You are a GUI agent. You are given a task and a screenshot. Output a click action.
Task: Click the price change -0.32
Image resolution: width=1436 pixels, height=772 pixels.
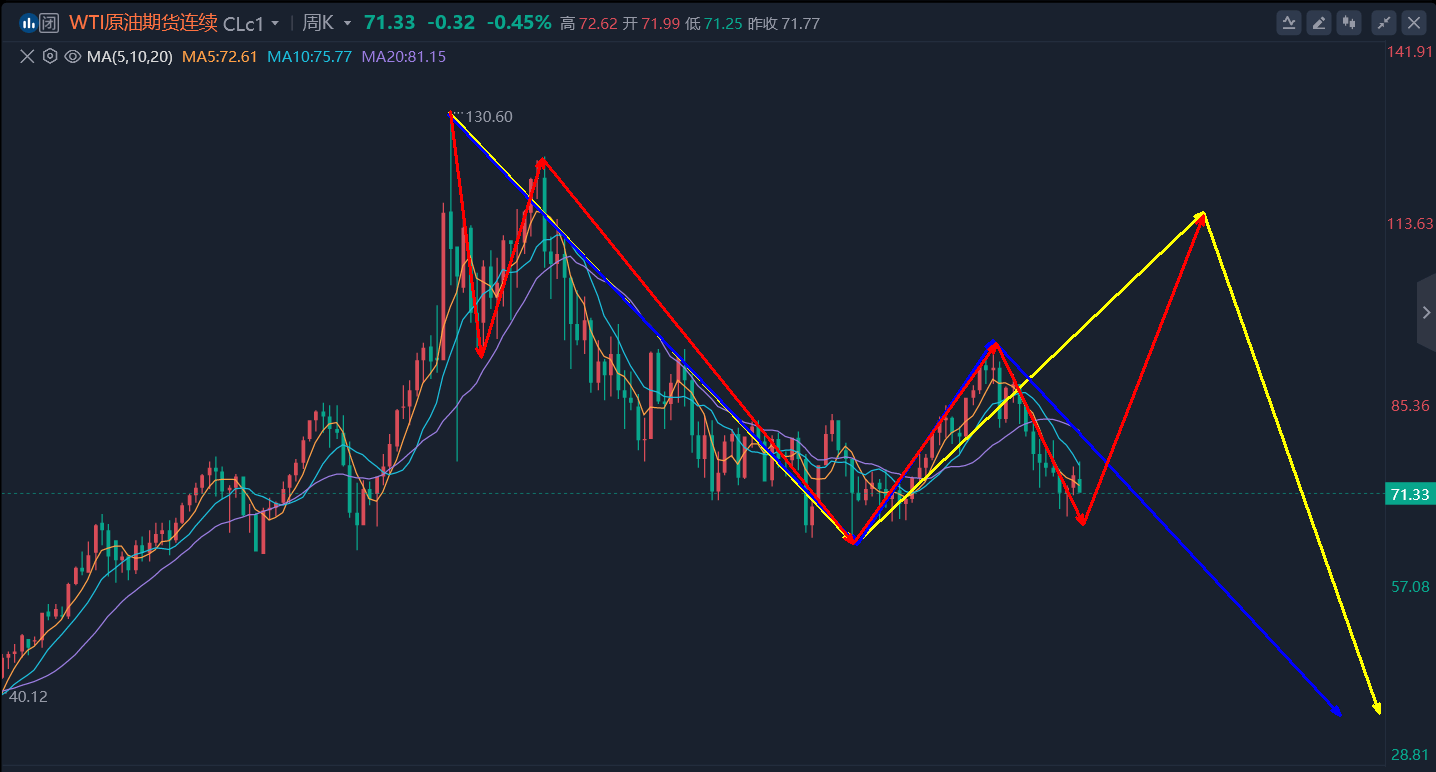coord(451,22)
